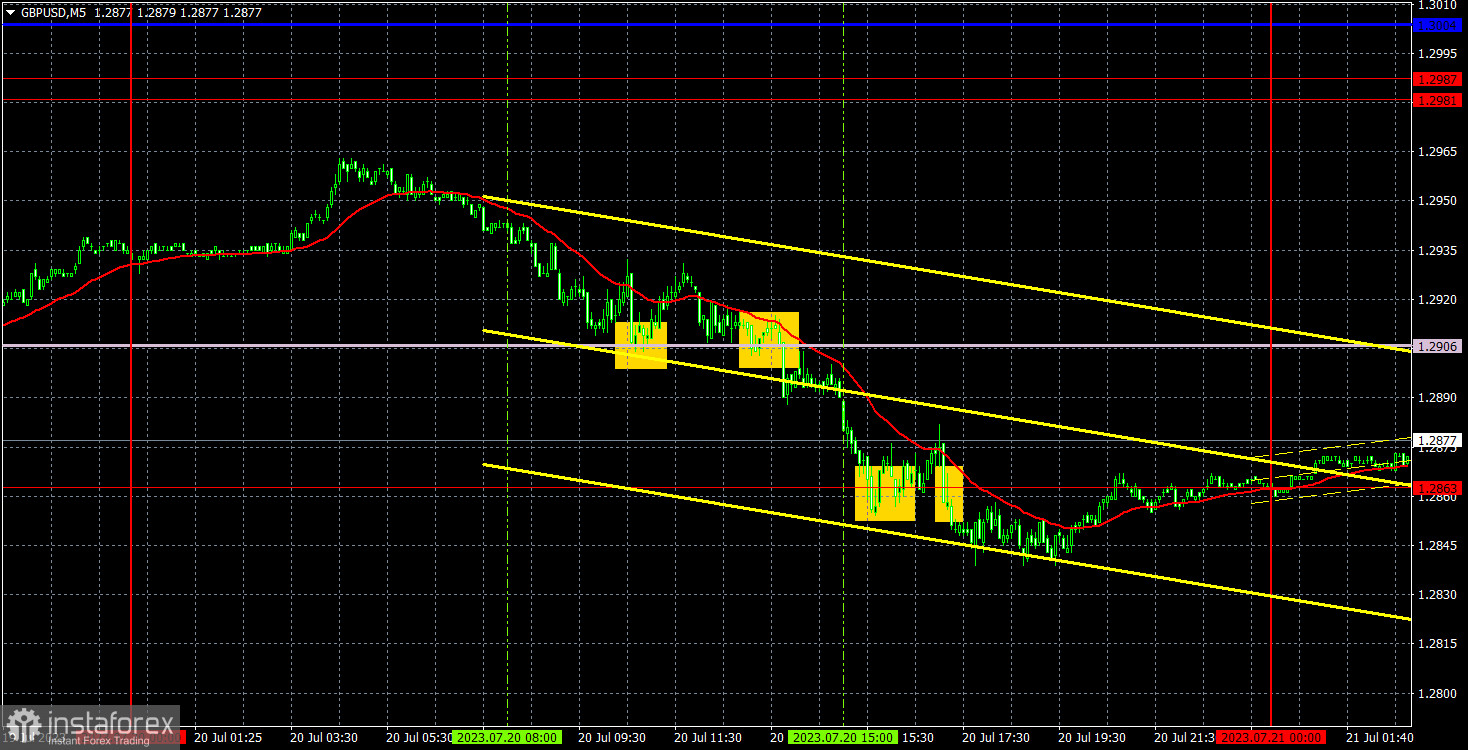Click the 21 Jul 01:40 time label
This screenshot has width=1468, height=750.
[x=1380, y=738]
